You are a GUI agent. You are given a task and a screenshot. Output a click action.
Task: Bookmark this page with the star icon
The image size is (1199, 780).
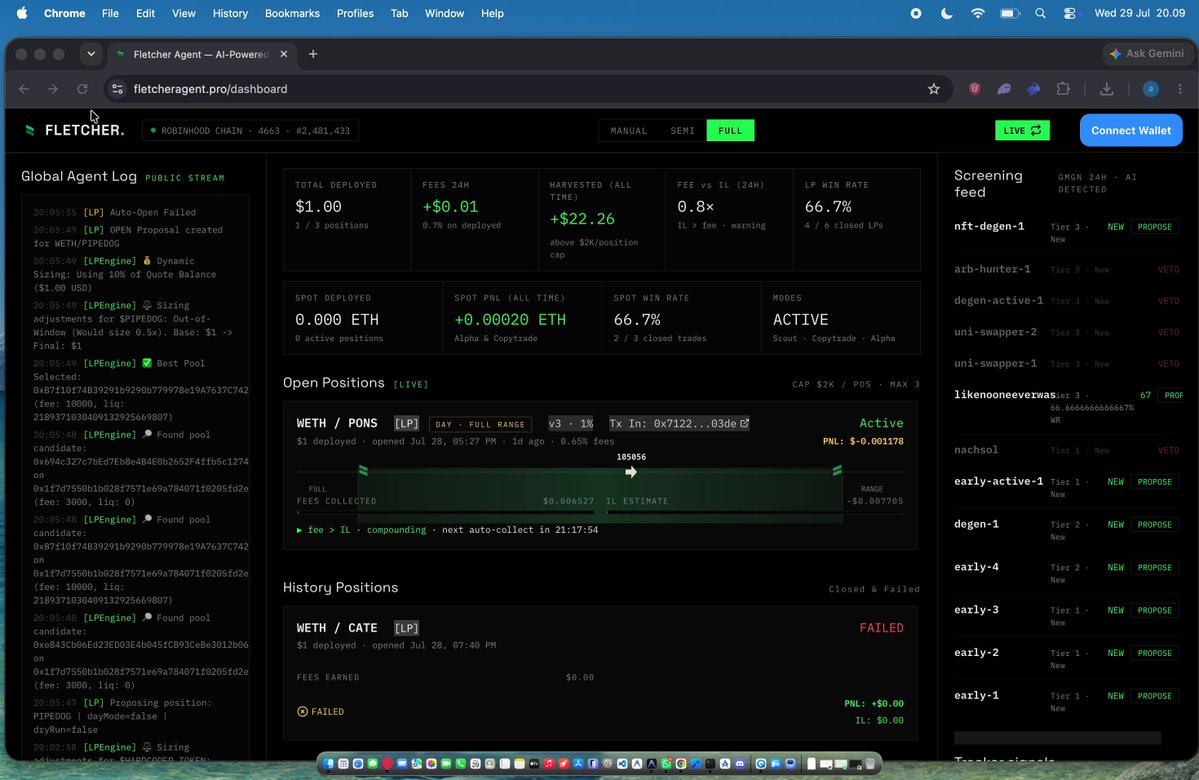934,89
